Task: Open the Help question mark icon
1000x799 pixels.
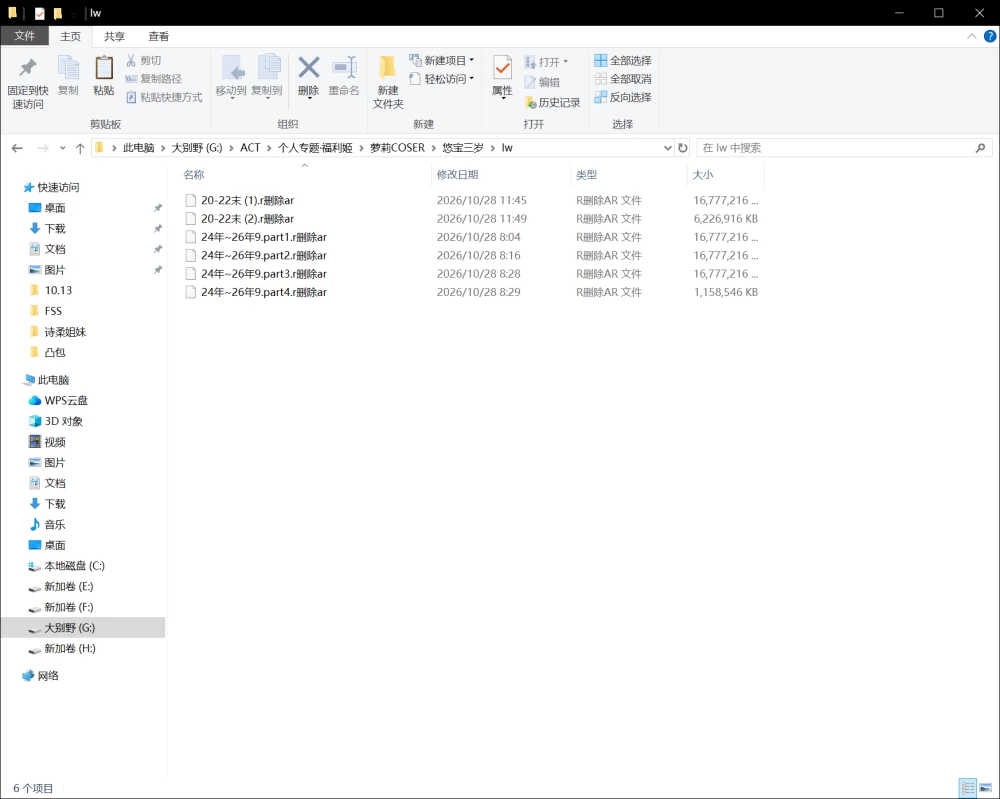Action: (990, 36)
